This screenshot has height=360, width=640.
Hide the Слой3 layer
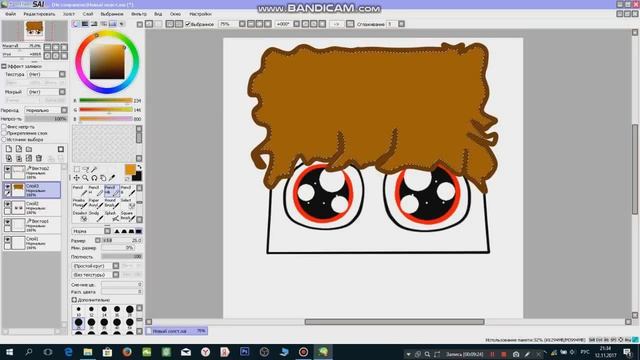7,186
